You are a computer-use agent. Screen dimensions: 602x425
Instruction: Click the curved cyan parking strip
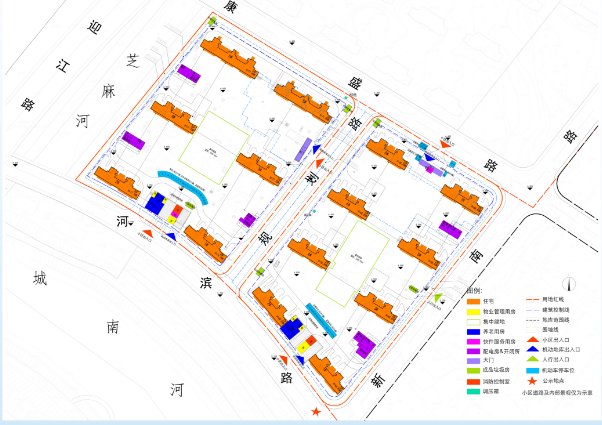point(183,184)
